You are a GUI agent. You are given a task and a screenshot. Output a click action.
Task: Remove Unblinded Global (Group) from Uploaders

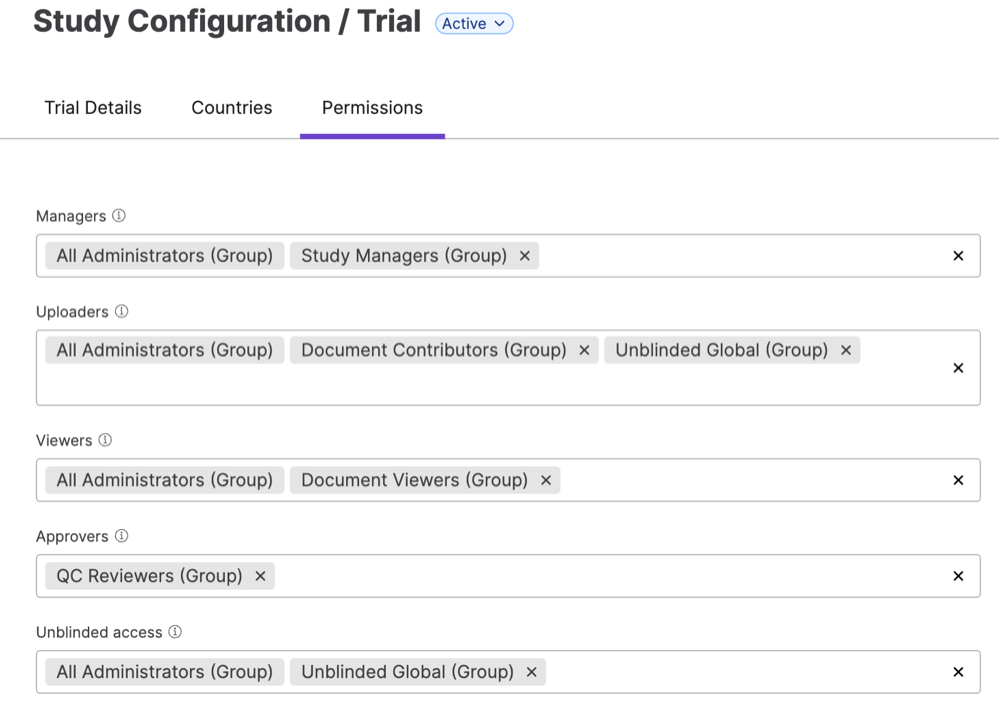pos(846,350)
